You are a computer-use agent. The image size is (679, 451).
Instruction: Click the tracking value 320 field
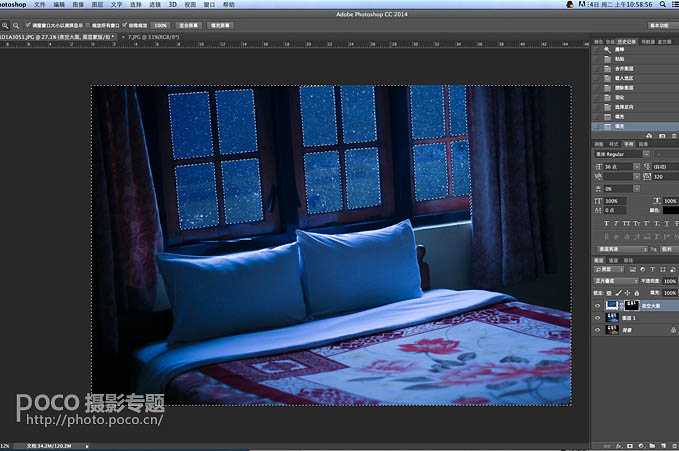pos(666,177)
